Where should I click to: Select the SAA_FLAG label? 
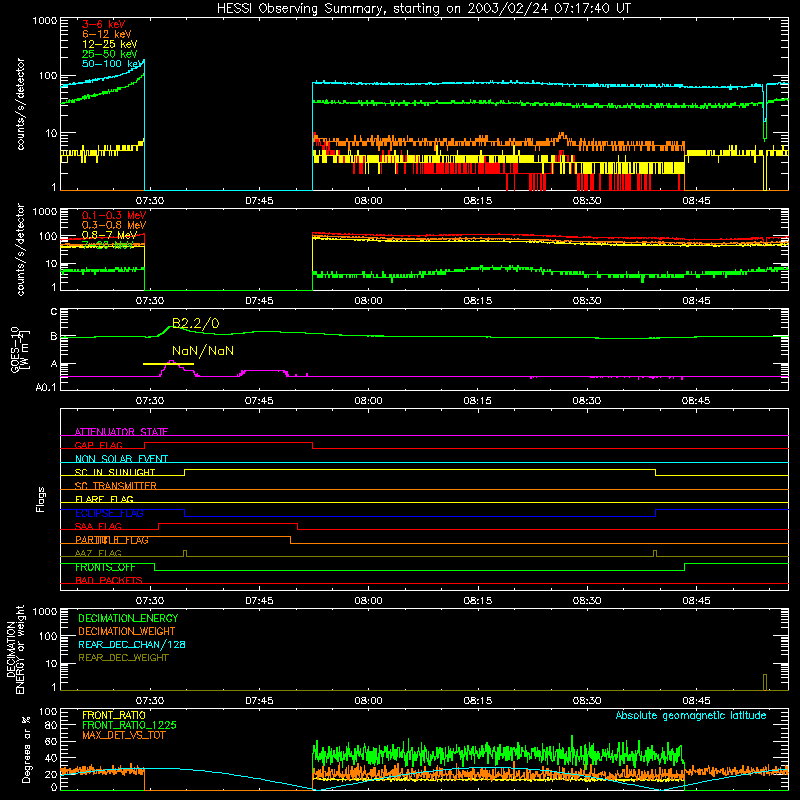98,527
